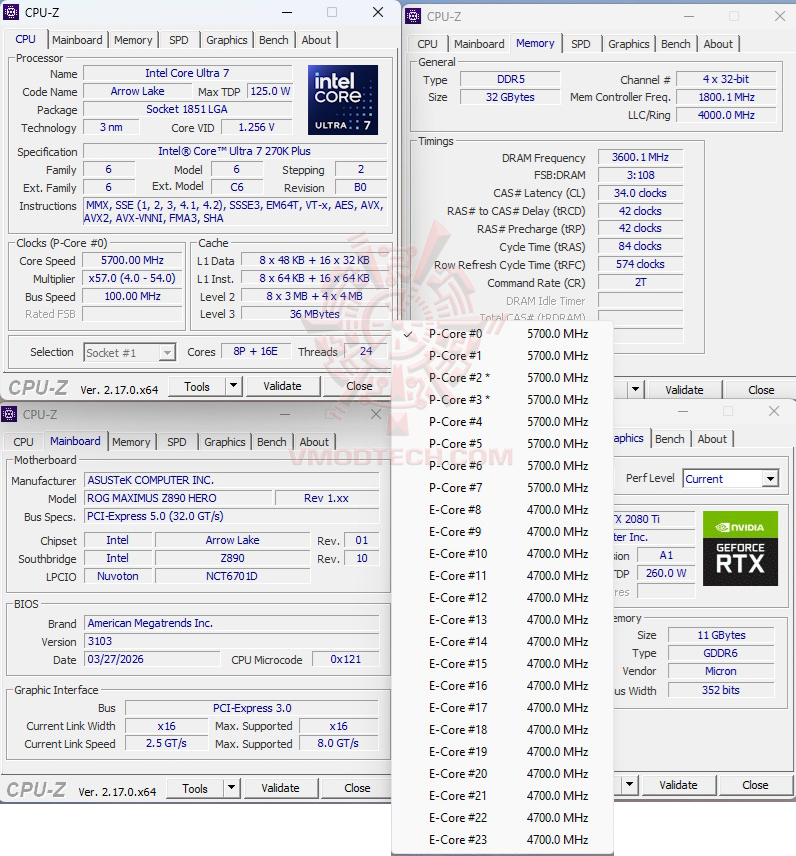The image size is (796, 856).
Task: Select P-Core #6 in the core list
Action: pos(502,466)
